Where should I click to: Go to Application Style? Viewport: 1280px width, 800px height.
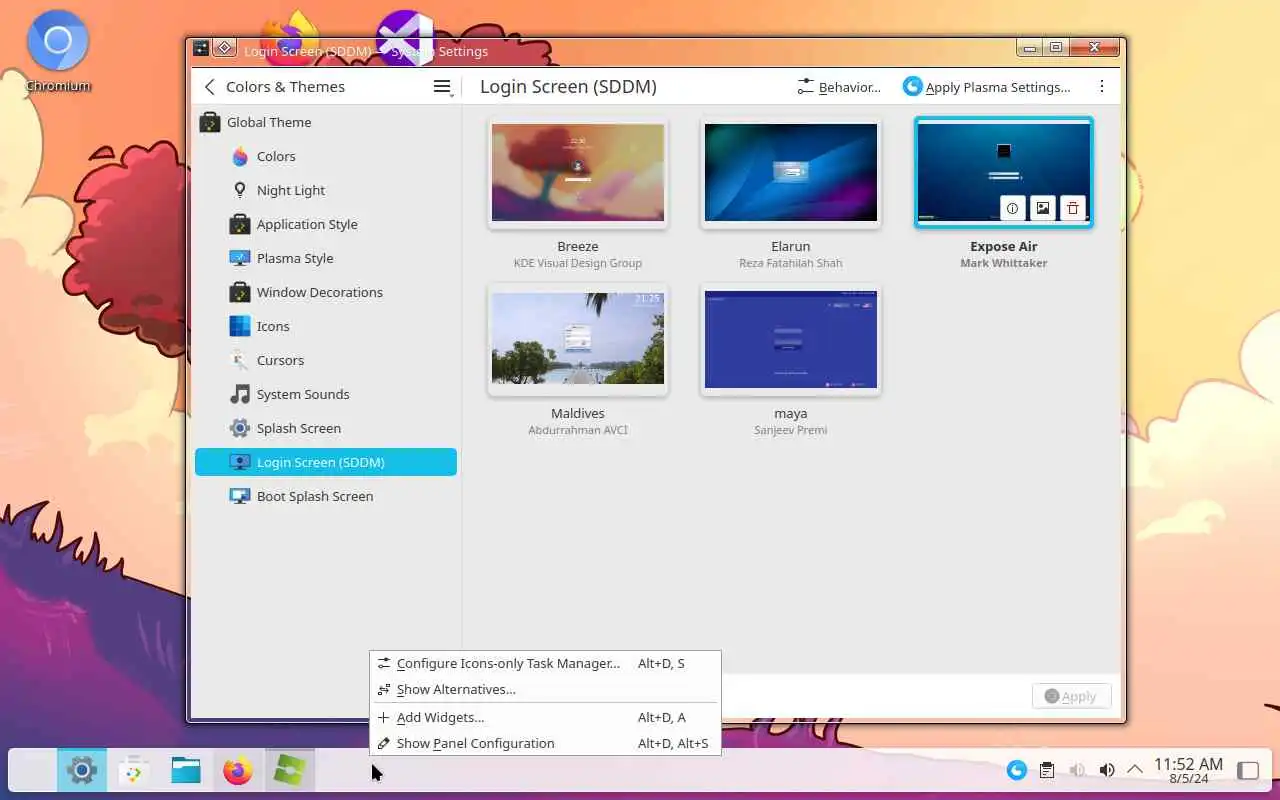tap(326, 224)
